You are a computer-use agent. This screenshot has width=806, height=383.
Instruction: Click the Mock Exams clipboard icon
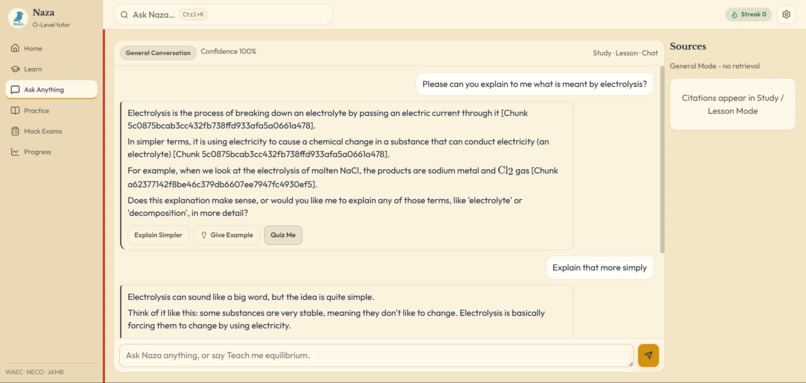[x=15, y=131]
